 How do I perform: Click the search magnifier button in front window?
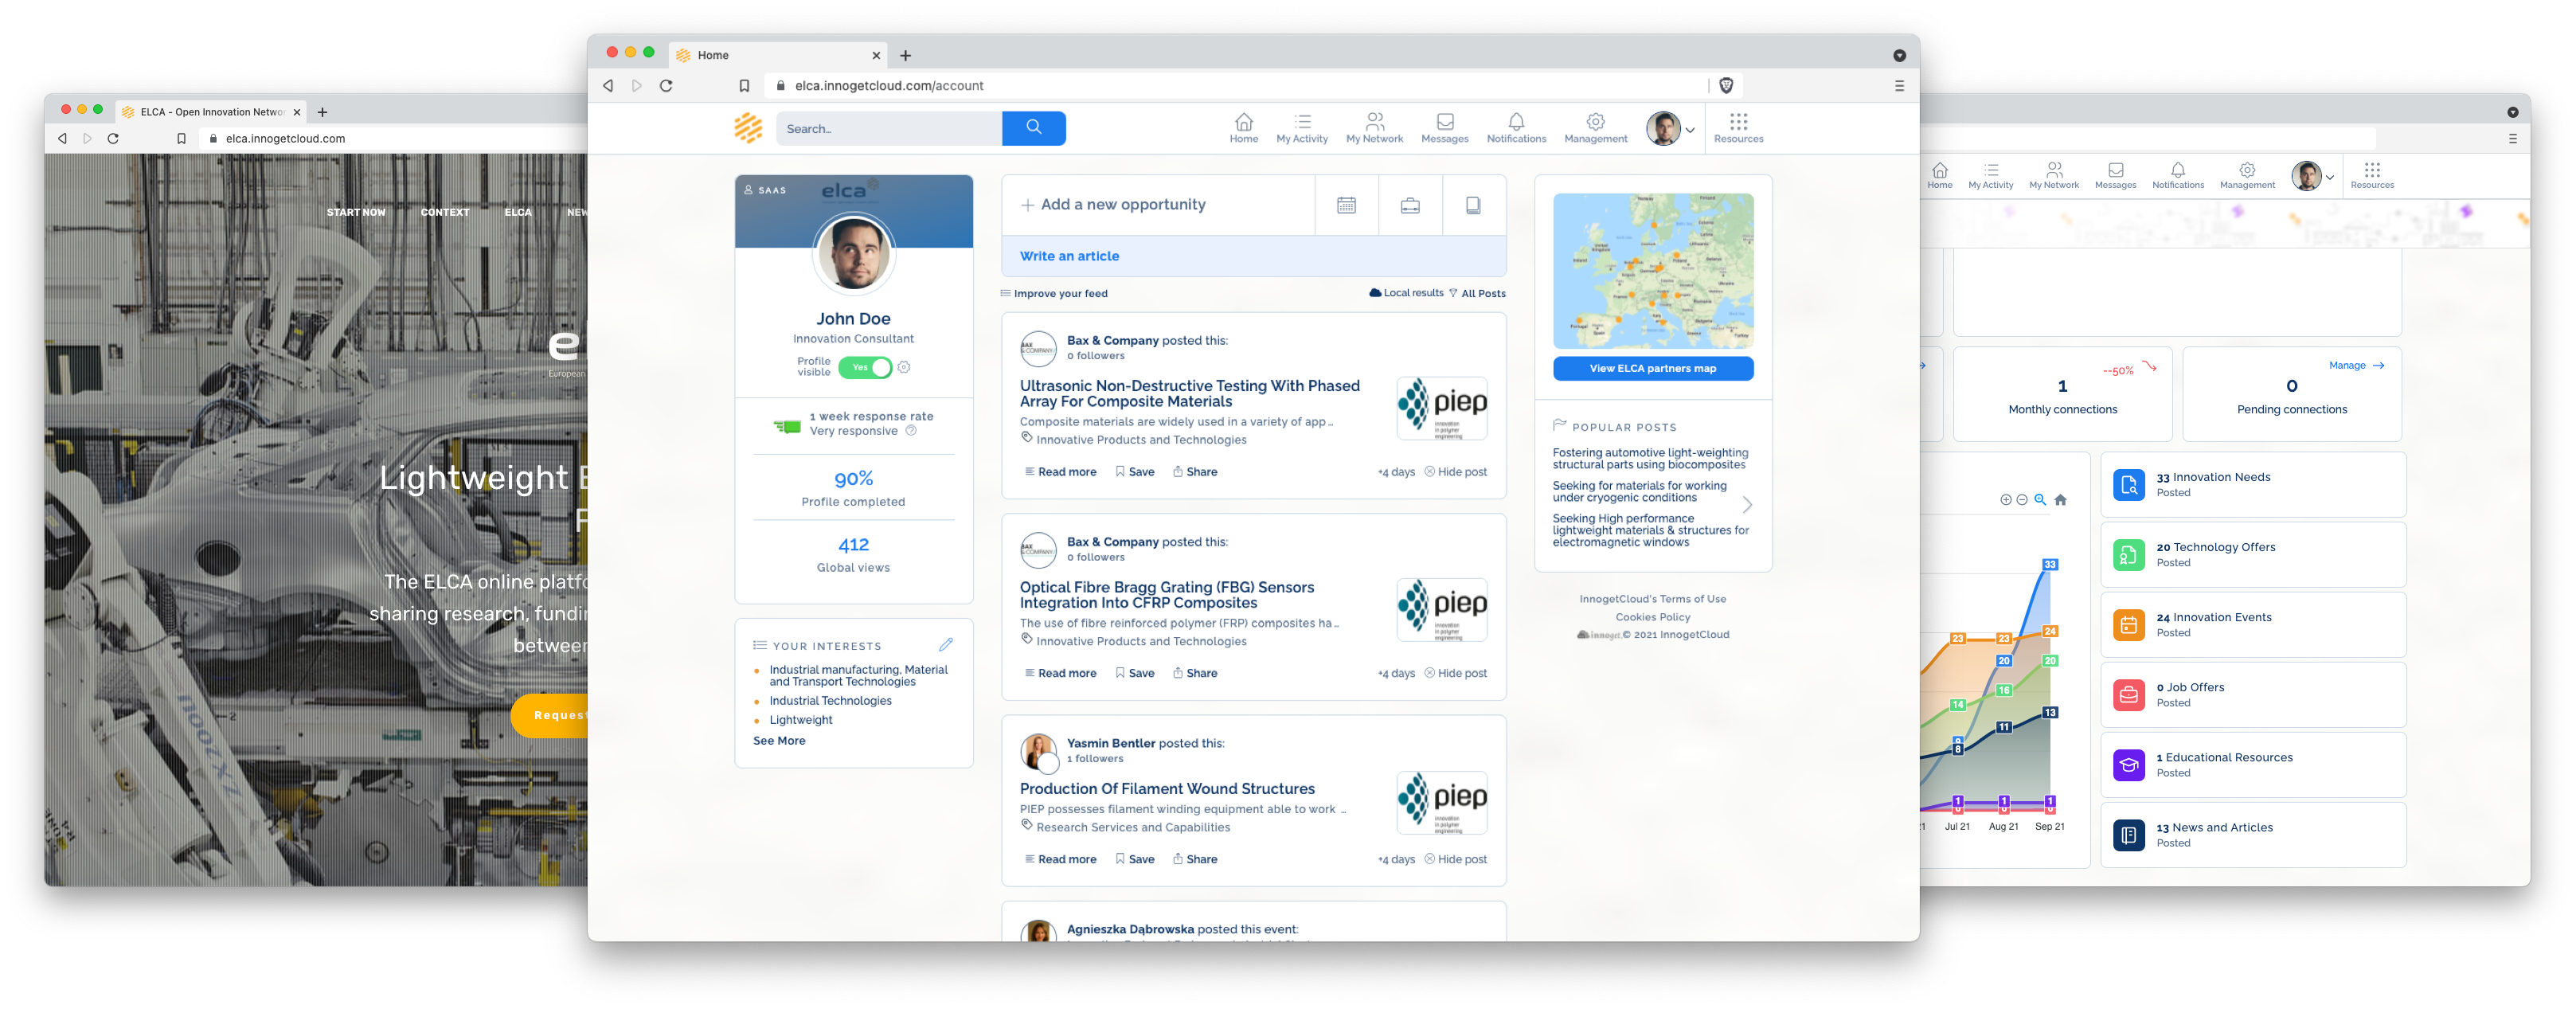pyautogui.click(x=1033, y=128)
